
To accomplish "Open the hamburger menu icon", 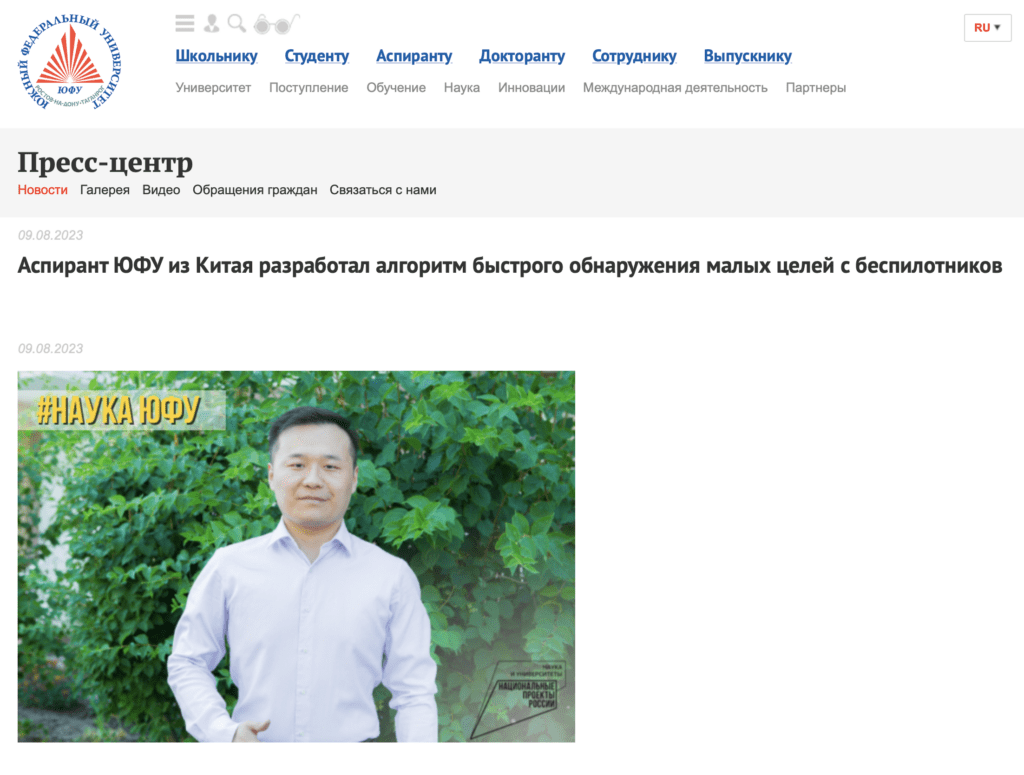I will click(185, 24).
